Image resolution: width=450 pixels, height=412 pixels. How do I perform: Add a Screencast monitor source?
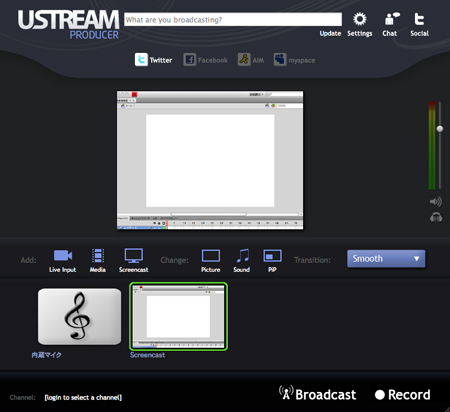[134, 256]
